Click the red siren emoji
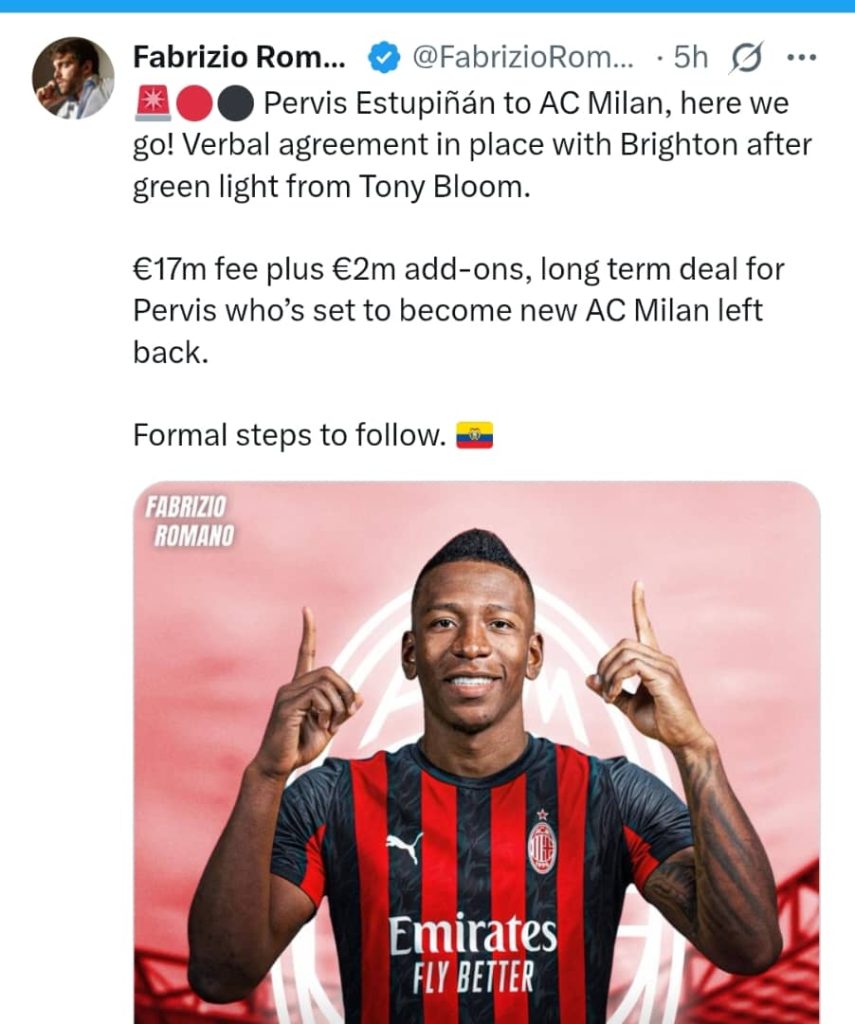This screenshot has height=1024, width=855. [153, 104]
